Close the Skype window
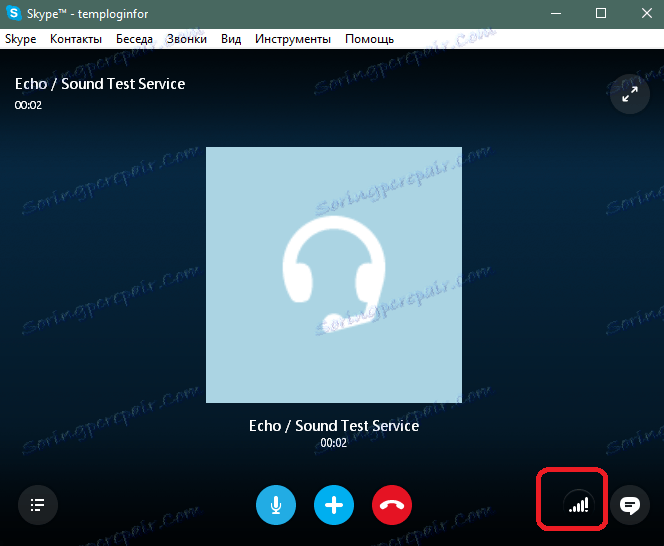 pos(647,14)
